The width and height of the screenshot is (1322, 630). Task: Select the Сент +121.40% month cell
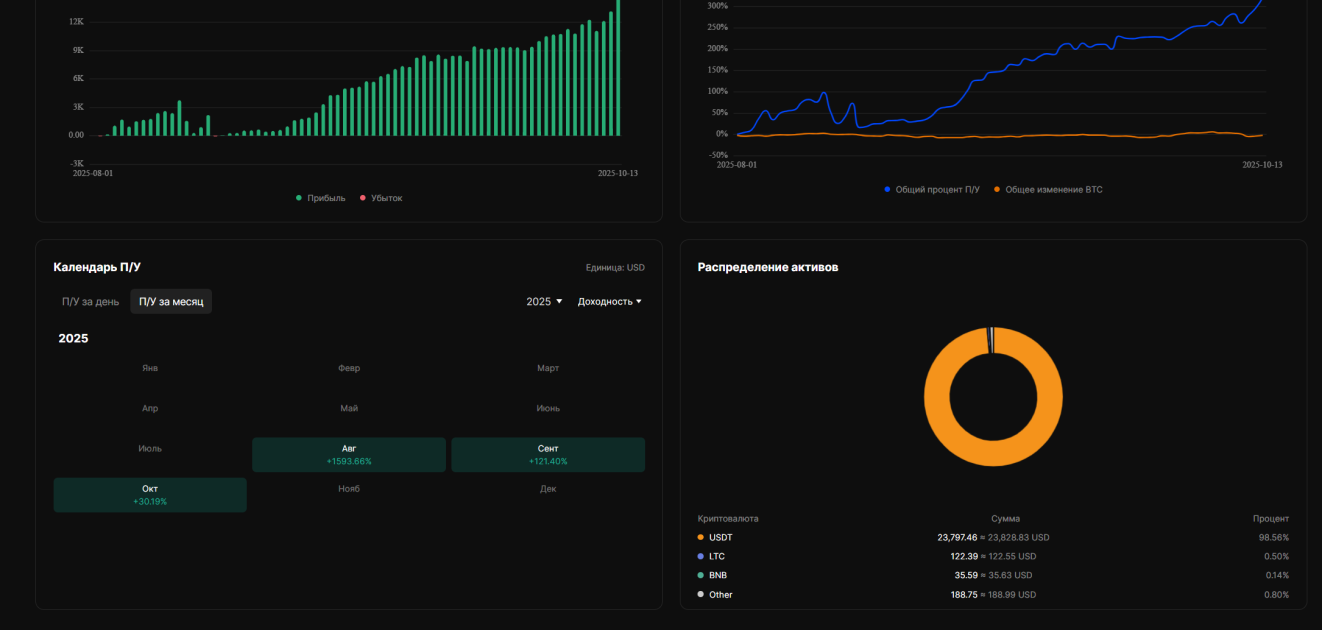548,455
